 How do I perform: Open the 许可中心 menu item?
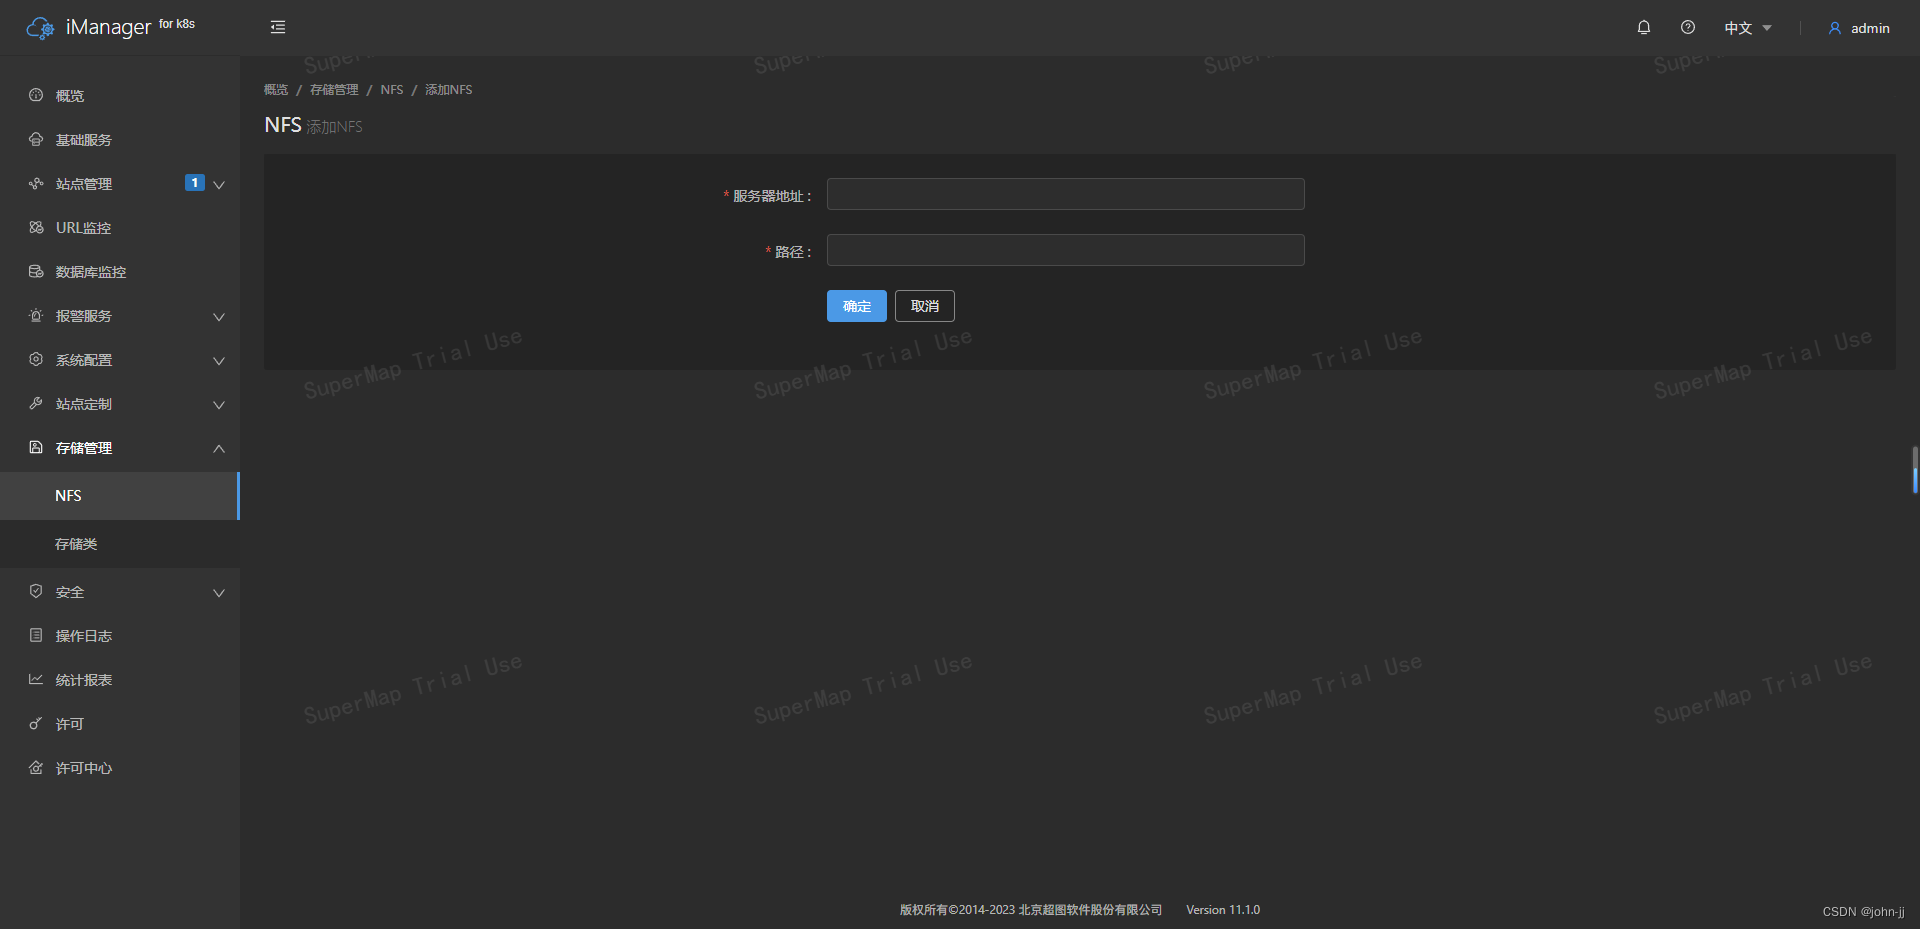pos(120,767)
